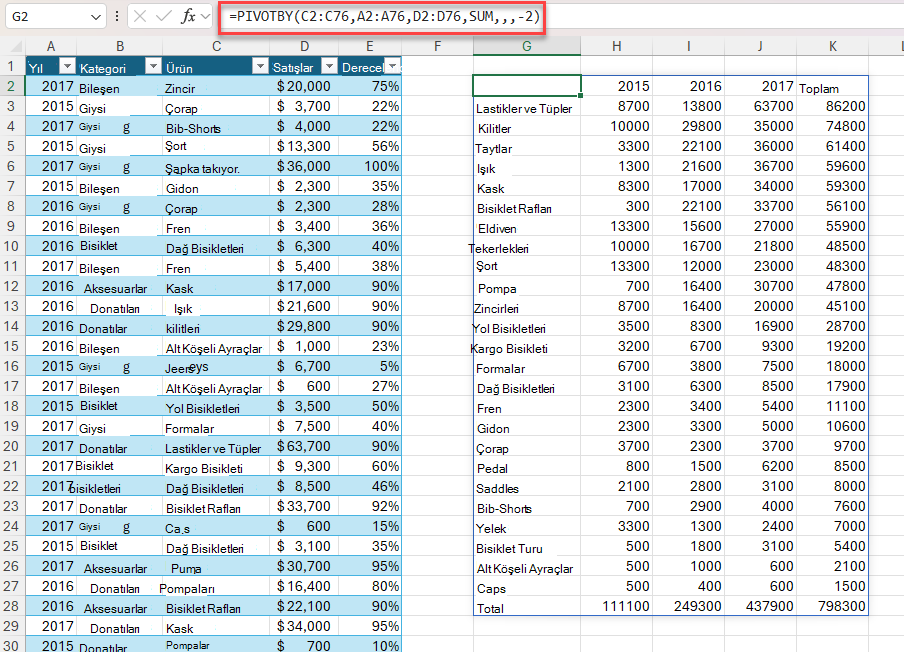
Task: Click the Cancel X formula icon
Action: tap(140, 16)
